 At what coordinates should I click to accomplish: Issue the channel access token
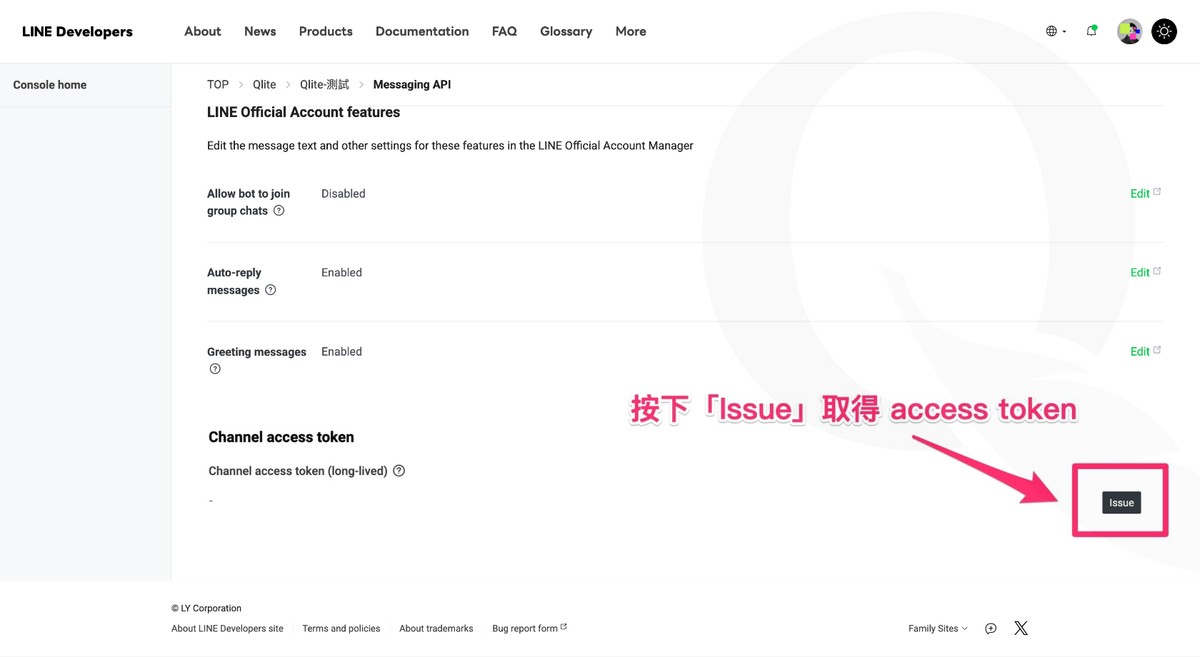tap(1122, 503)
